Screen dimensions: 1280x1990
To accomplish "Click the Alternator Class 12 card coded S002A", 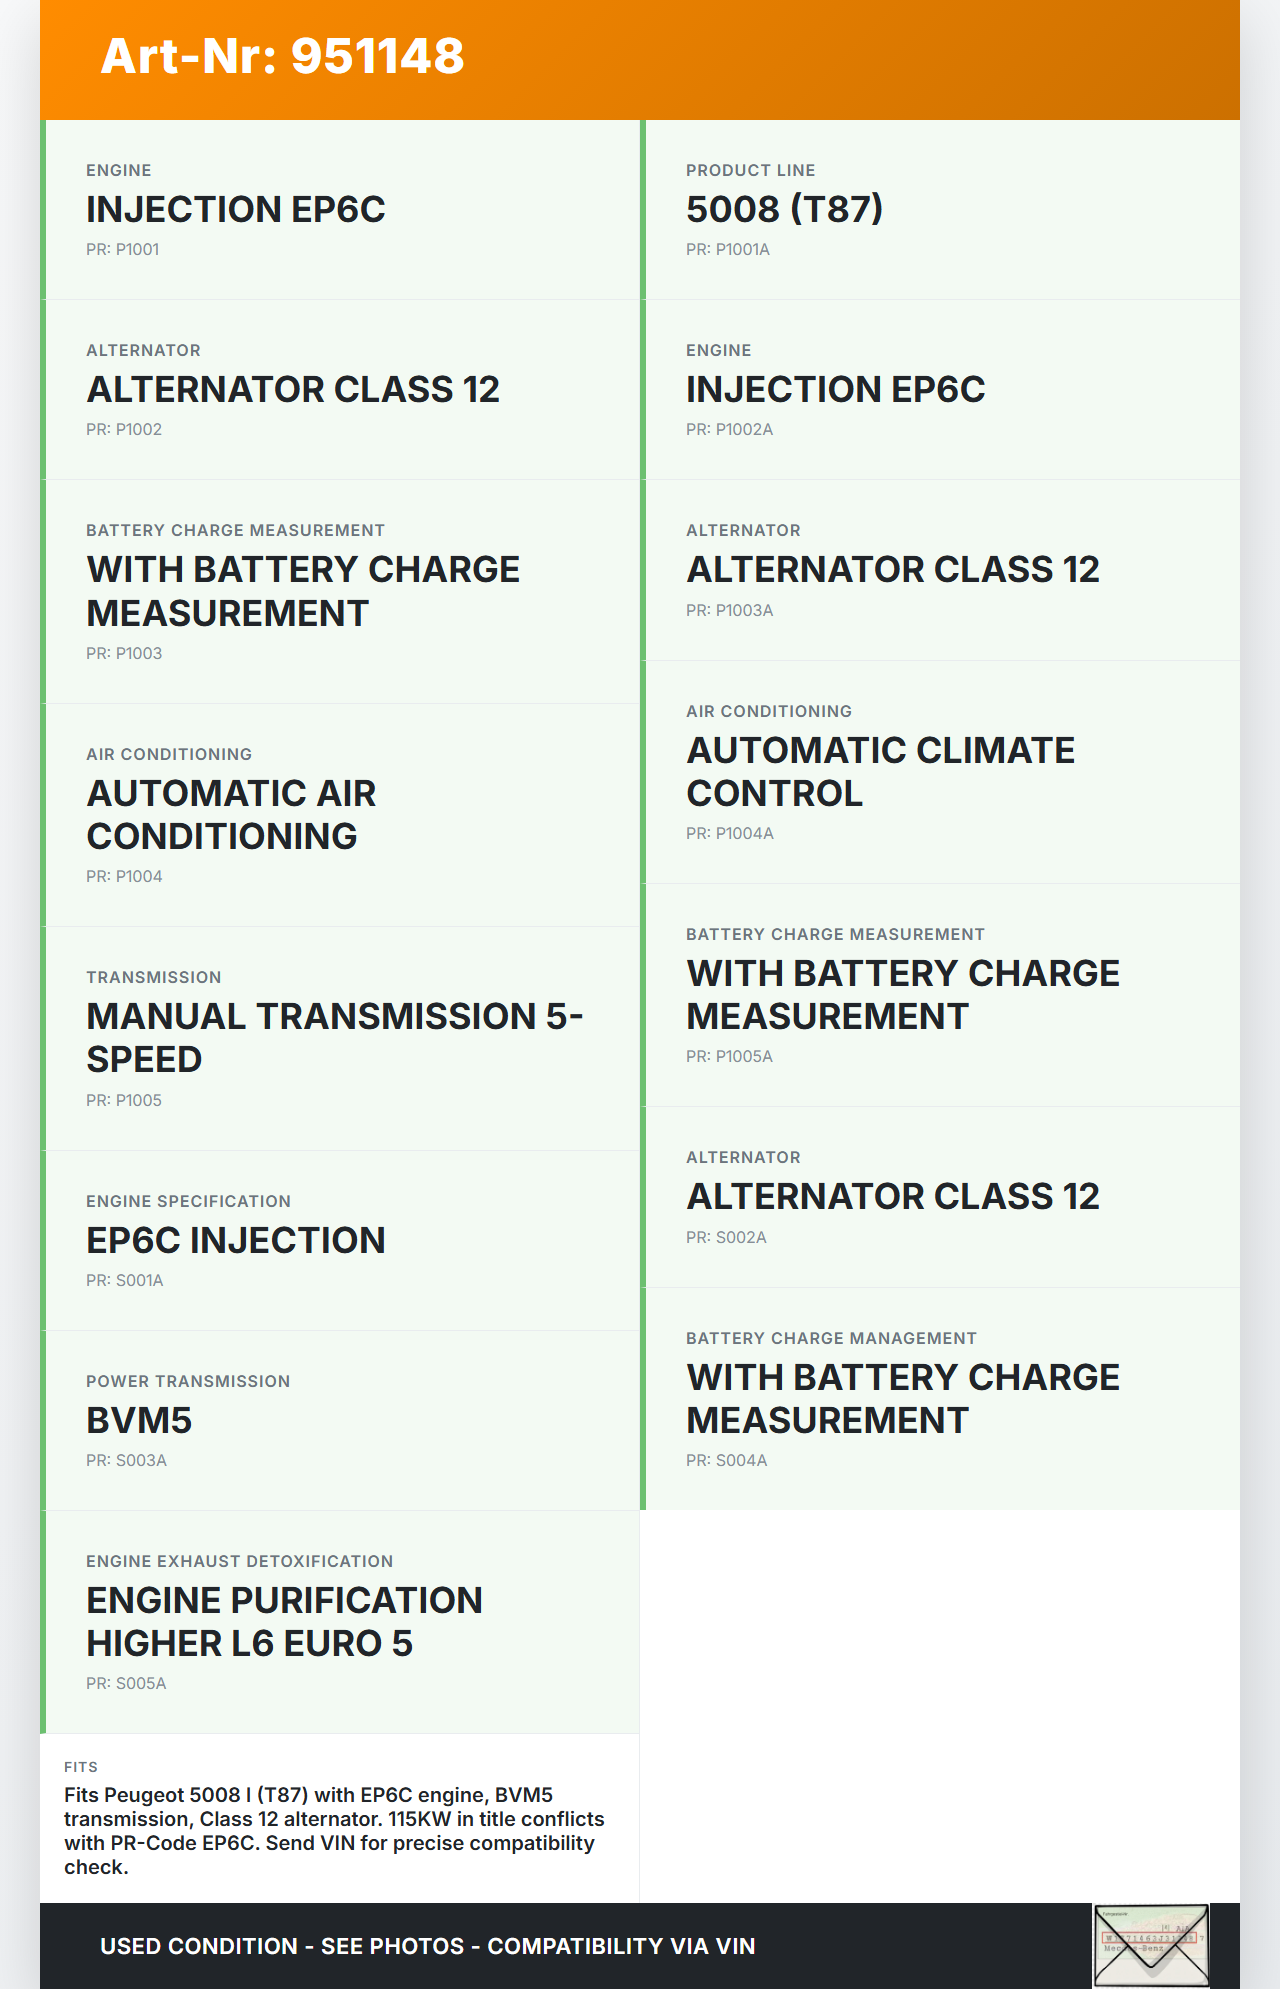I will (x=940, y=1196).
